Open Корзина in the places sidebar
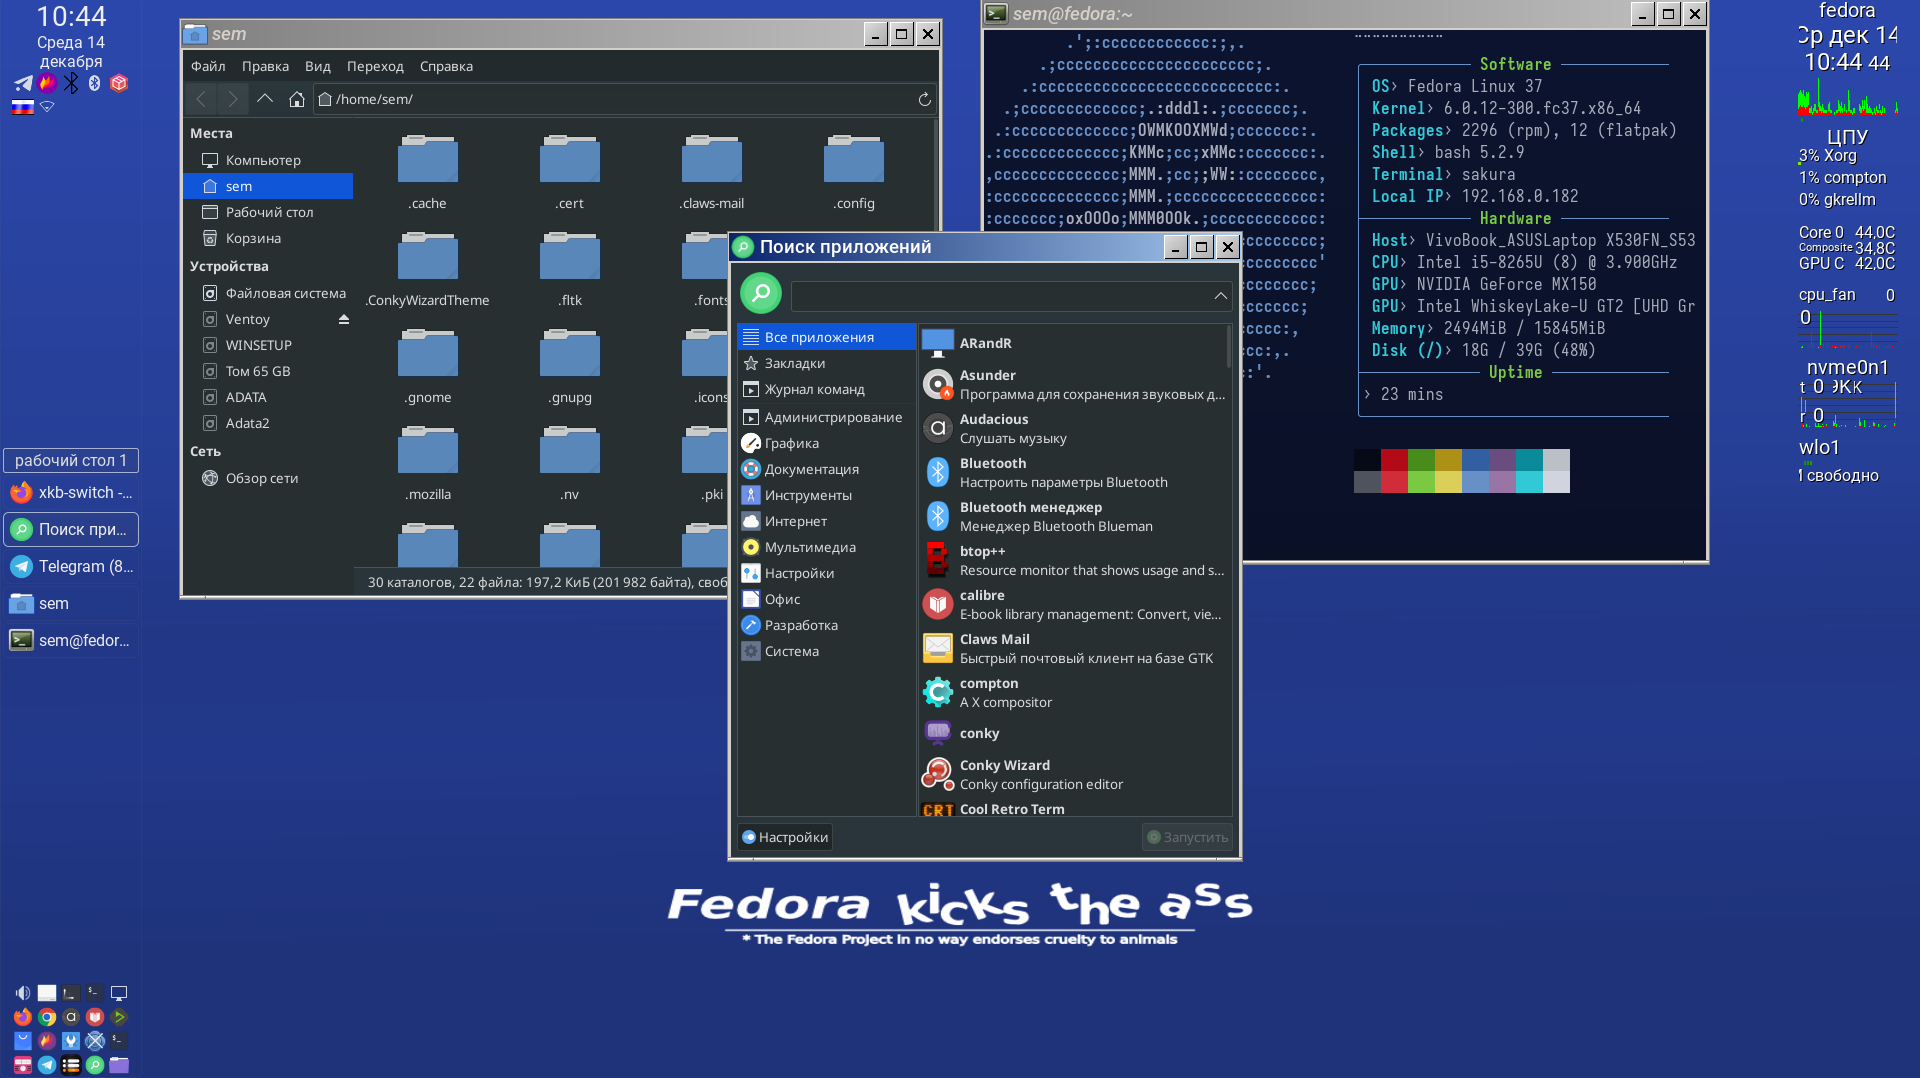Screen dimensions: 1920x1078 pos(268,238)
